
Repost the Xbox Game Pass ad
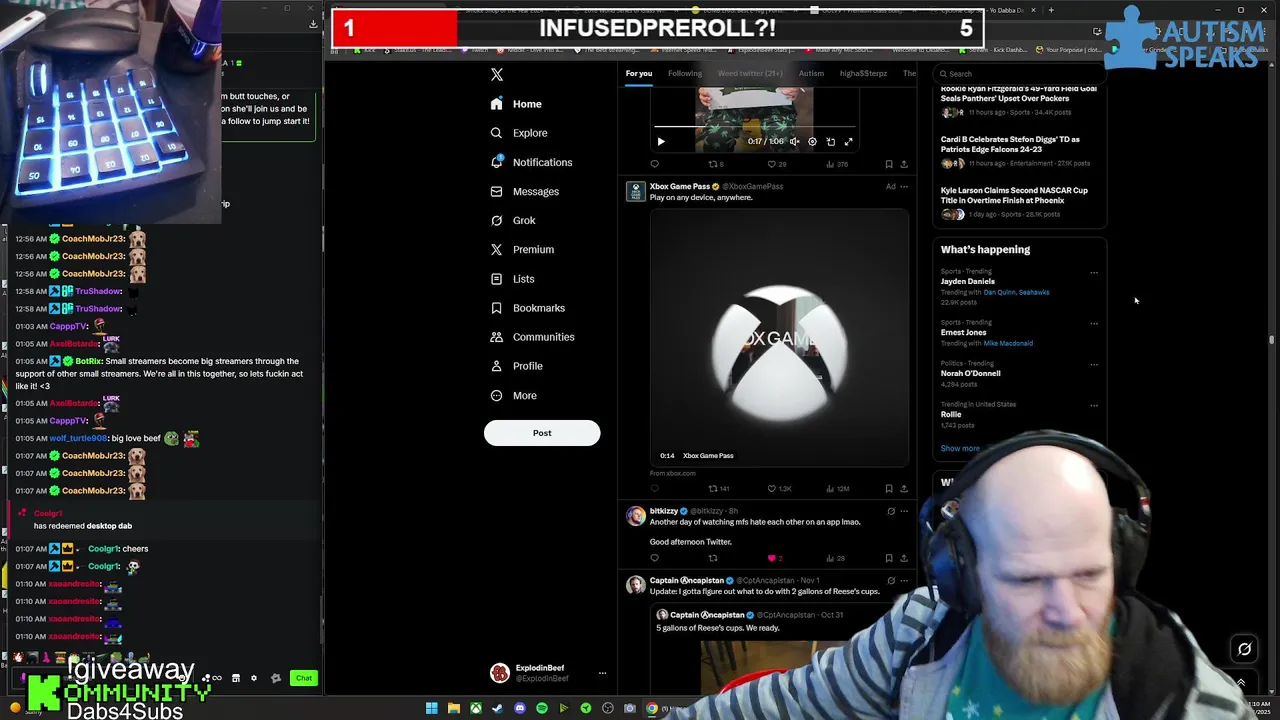pos(719,489)
